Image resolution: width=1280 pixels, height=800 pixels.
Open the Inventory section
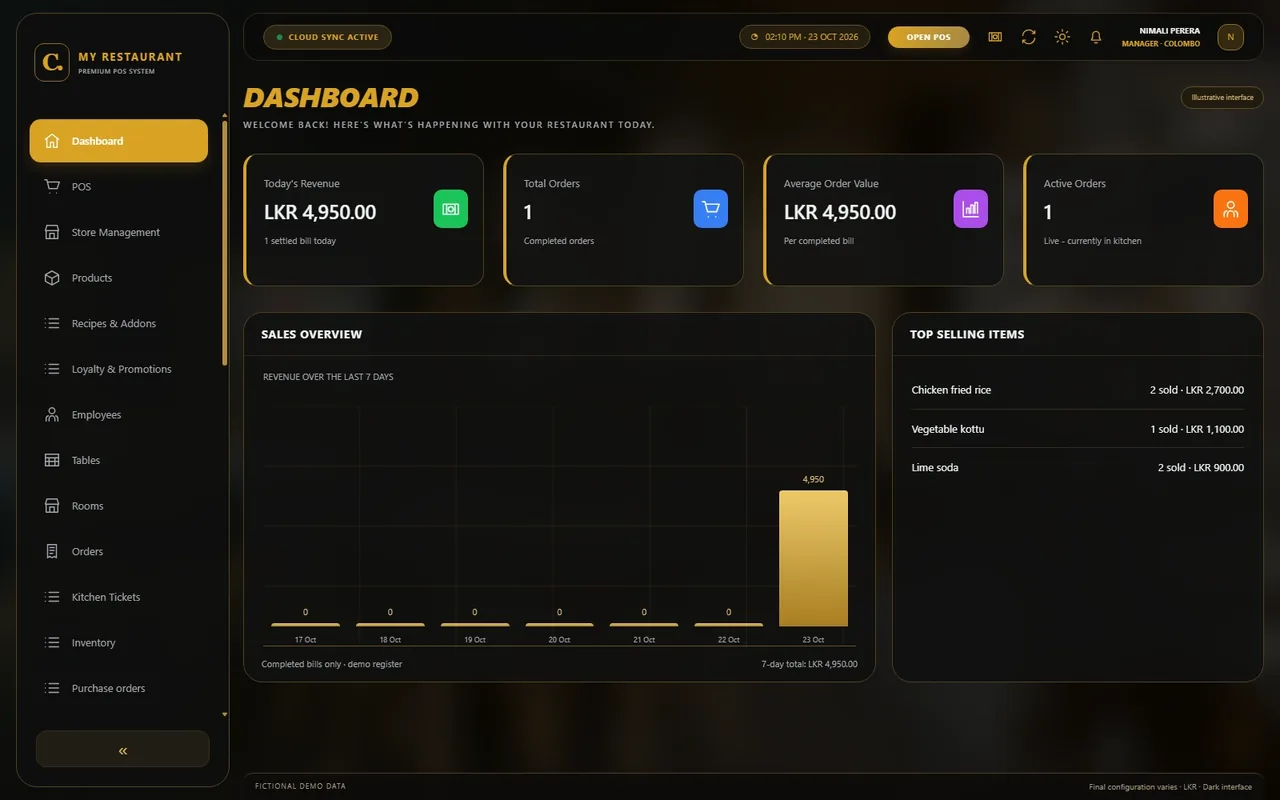(x=119, y=643)
